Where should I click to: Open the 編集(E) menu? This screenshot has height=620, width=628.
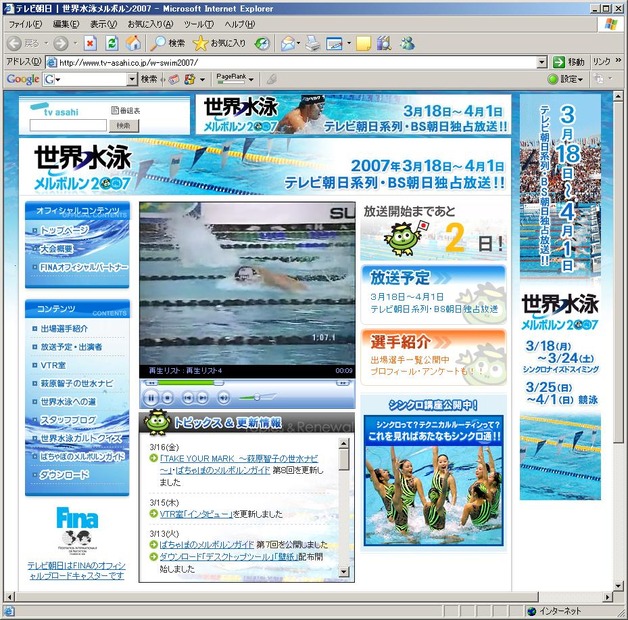click(x=66, y=24)
